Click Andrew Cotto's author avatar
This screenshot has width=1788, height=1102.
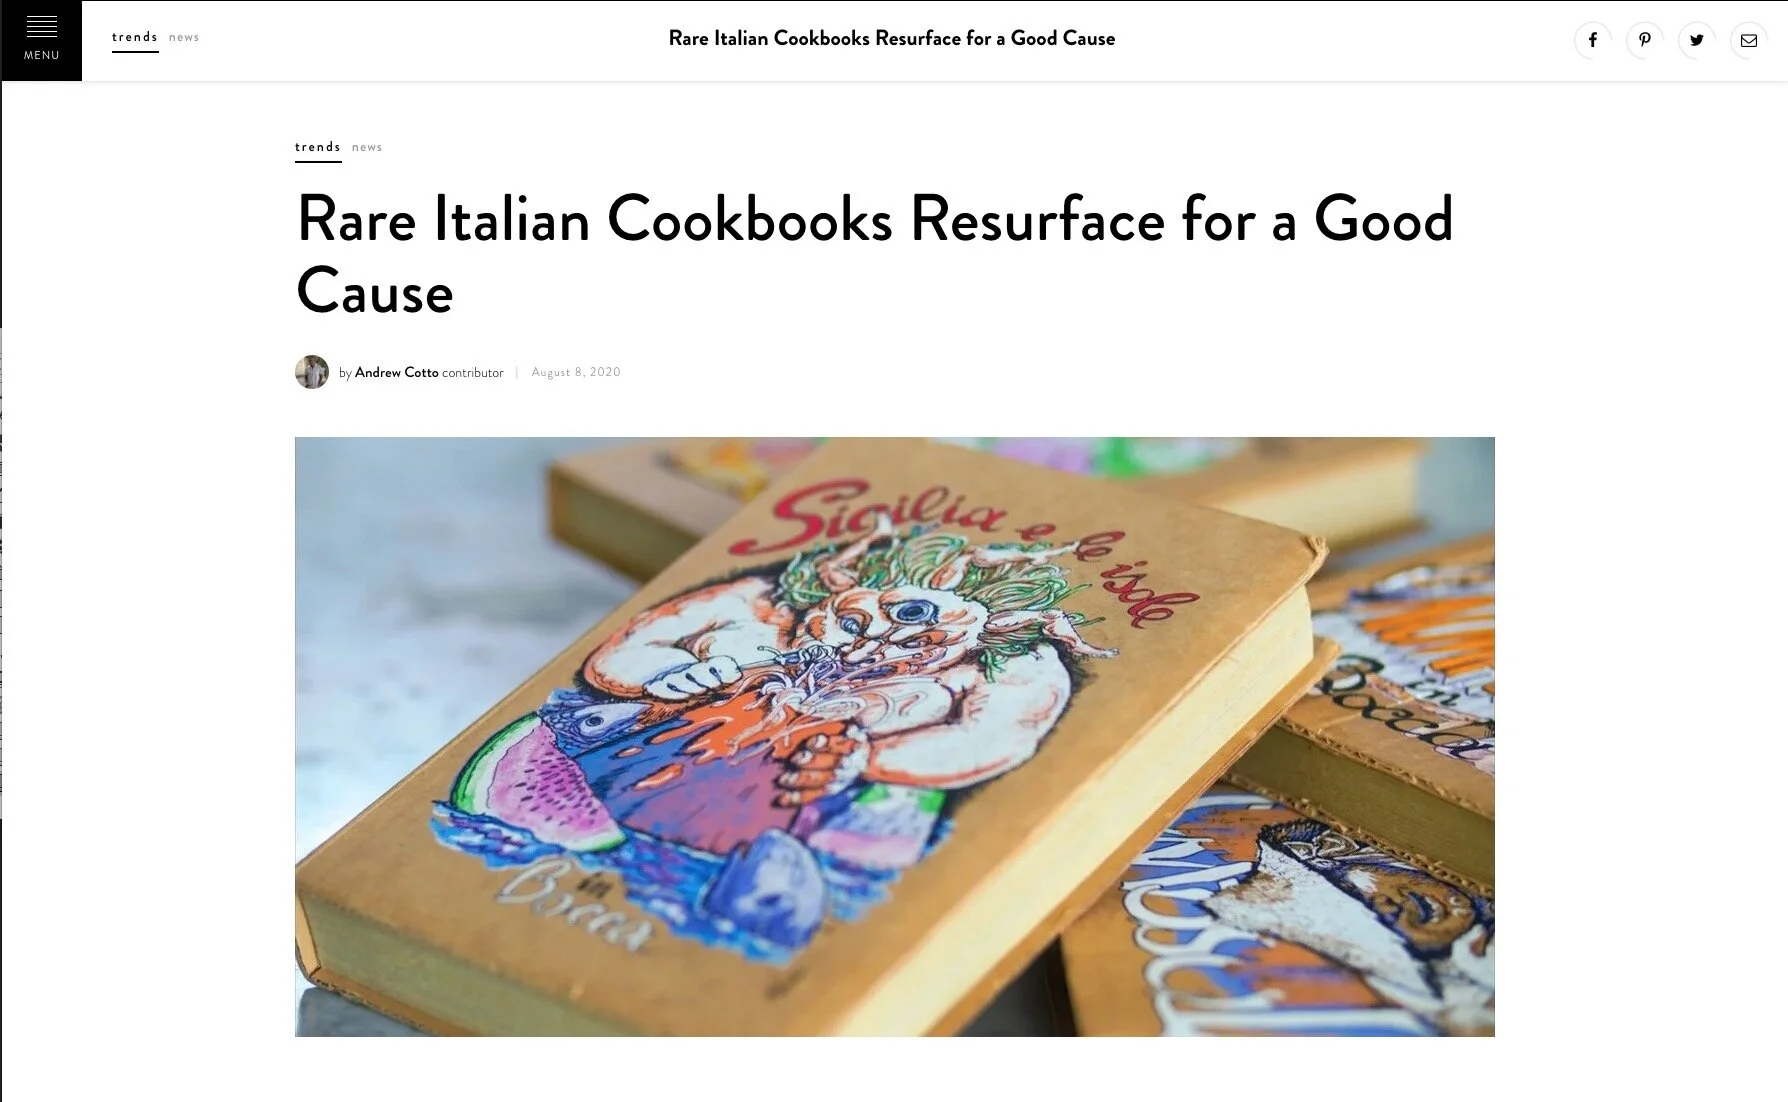pos(312,372)
